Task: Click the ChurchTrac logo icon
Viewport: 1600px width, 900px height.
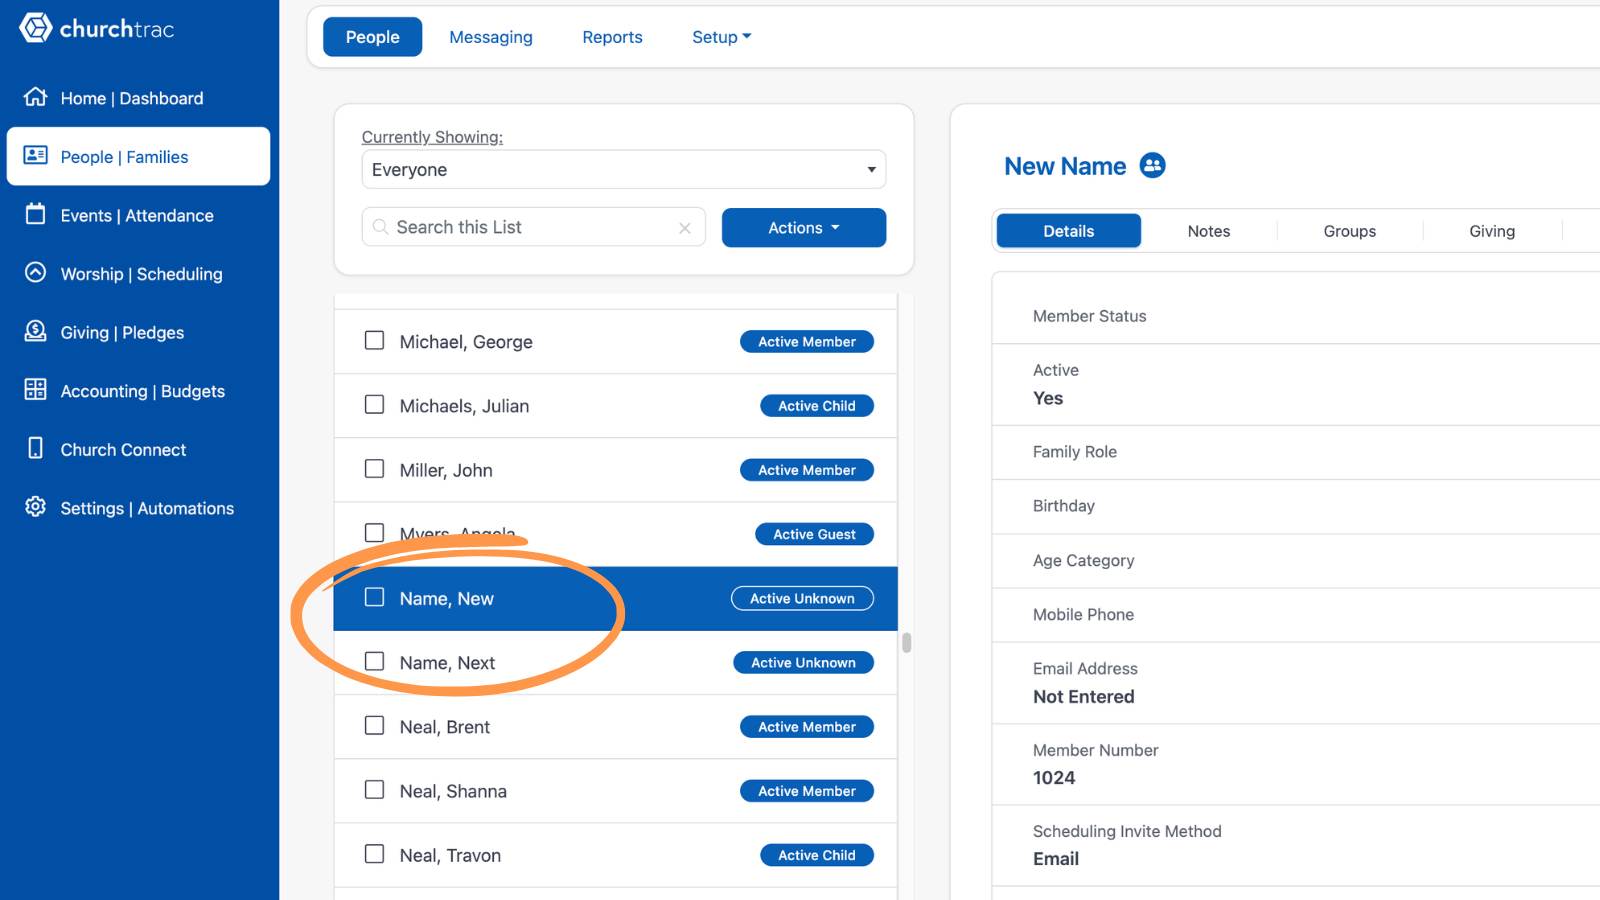Action: coord(36,28)
